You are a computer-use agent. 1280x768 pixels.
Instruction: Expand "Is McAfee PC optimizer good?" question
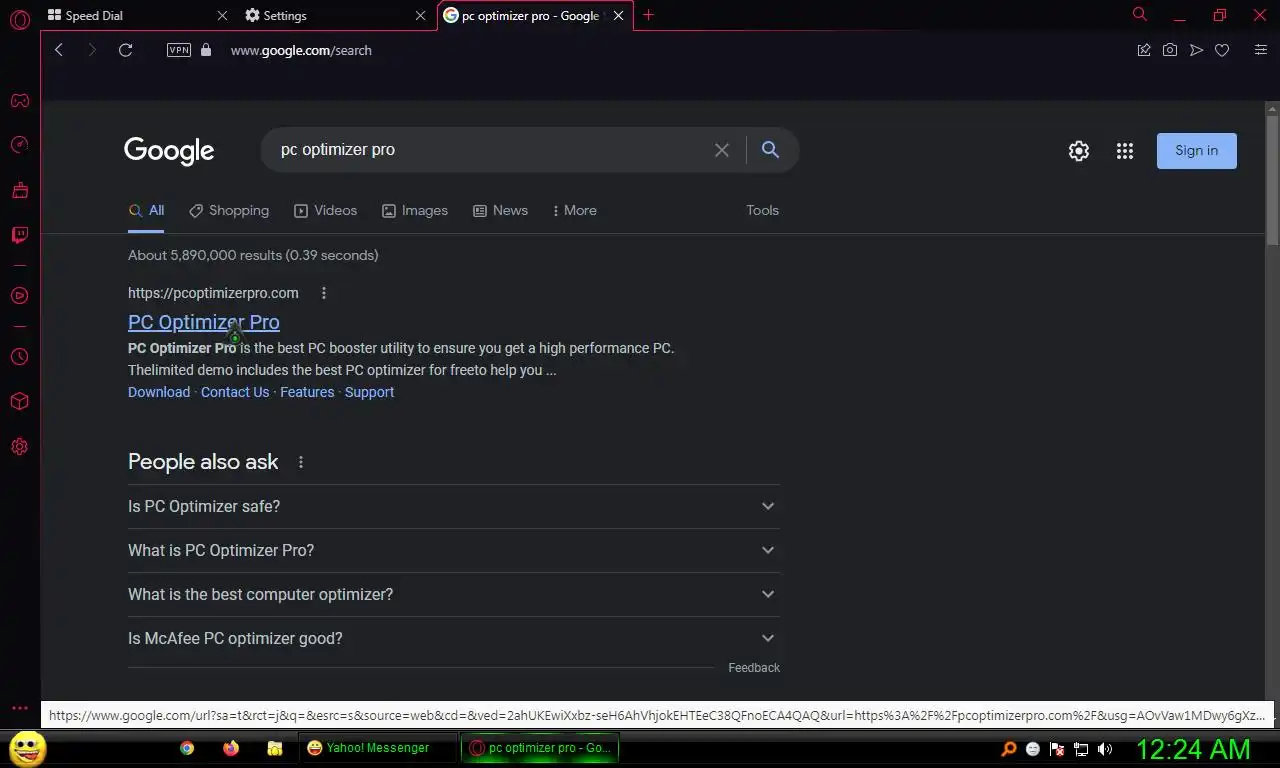454,638
